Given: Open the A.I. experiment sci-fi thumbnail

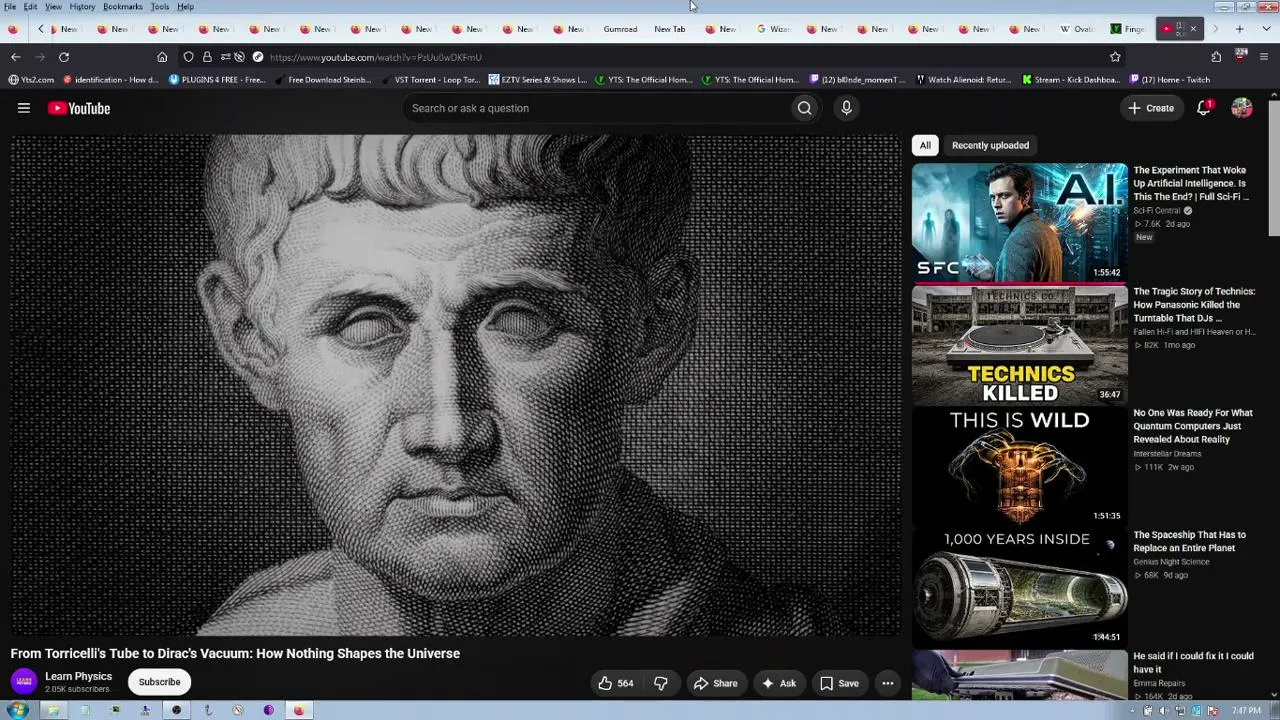Looking at the screenshot, I should [x=1019, y=223].
